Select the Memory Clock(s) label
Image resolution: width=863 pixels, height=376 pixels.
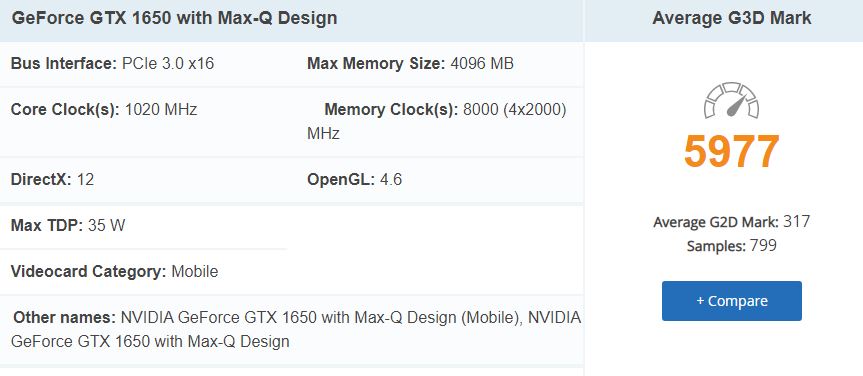point(391,110)
